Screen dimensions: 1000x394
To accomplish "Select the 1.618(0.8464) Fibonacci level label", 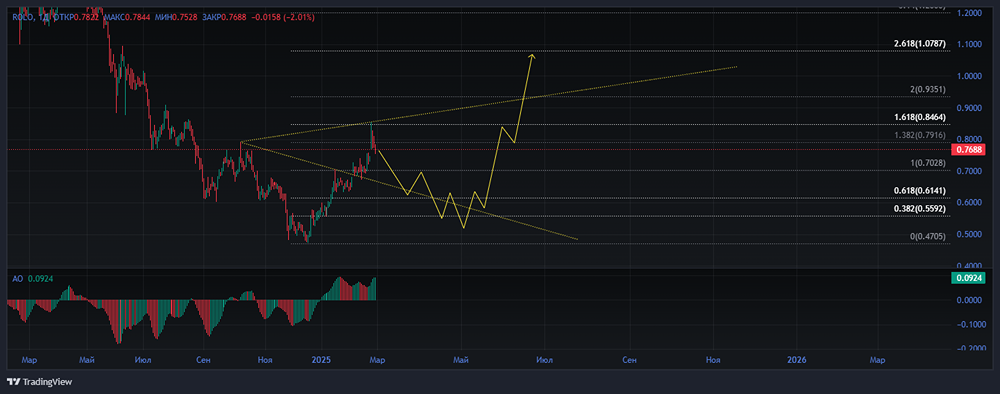I will click(920, 118).
